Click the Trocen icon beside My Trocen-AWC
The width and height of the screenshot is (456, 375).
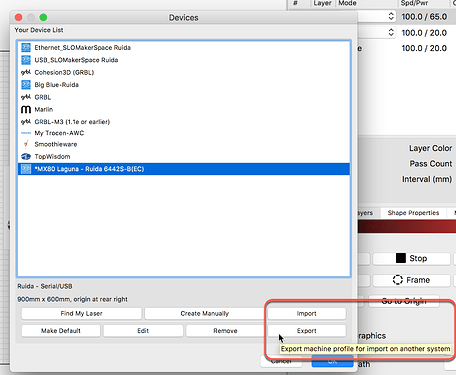[26, 133]
